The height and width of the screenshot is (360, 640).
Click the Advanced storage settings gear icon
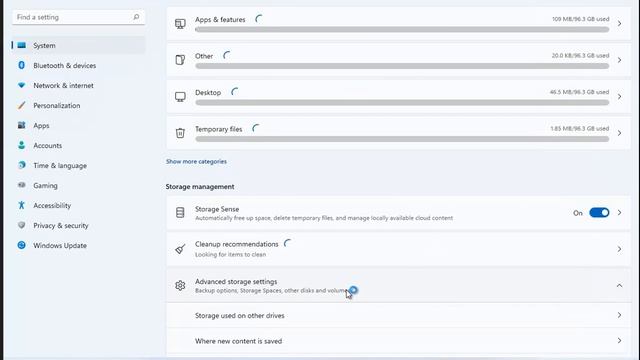[x=180, y=286]
